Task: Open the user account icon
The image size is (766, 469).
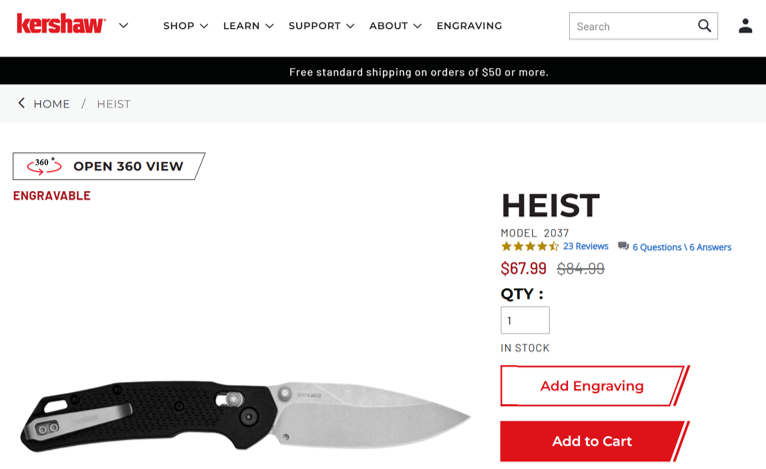Action: tap(745, 26)
